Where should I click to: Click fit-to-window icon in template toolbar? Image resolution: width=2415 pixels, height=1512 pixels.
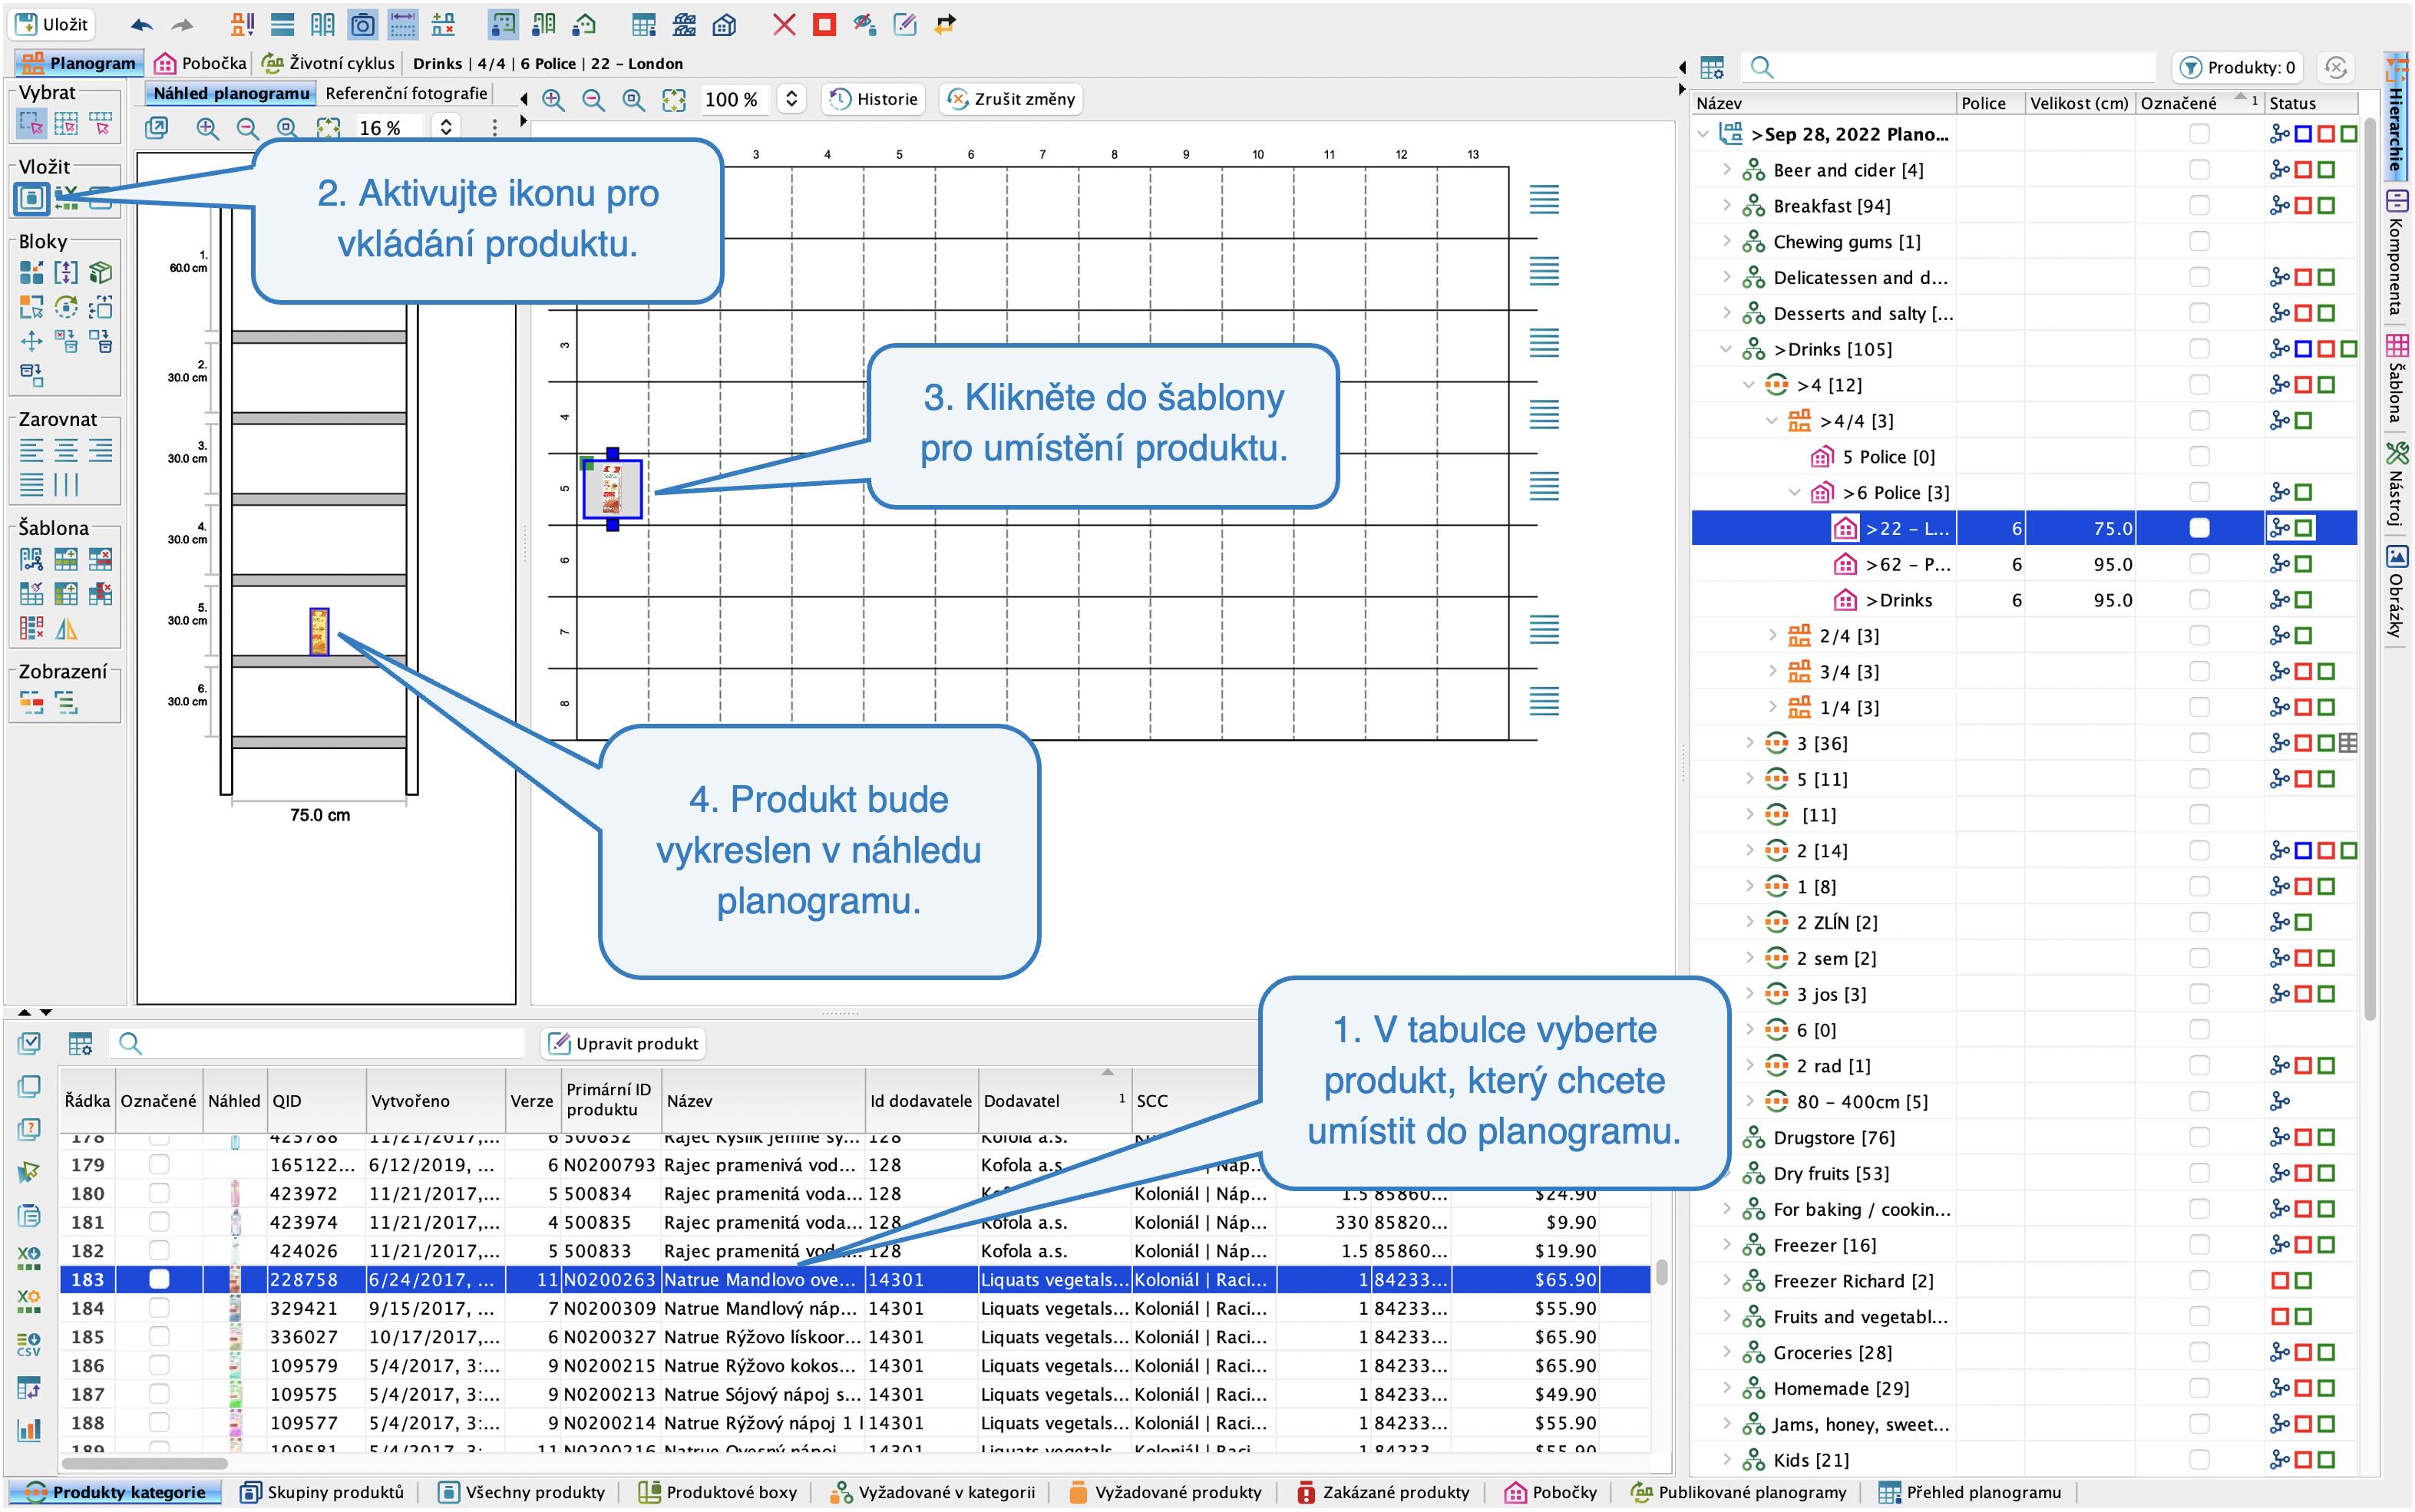click(x=674, y=99)
